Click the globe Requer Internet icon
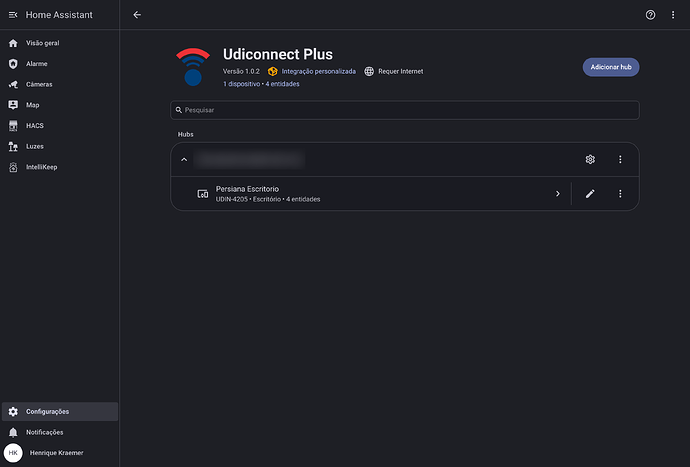The image size is (690, 467). pos(369,71)
